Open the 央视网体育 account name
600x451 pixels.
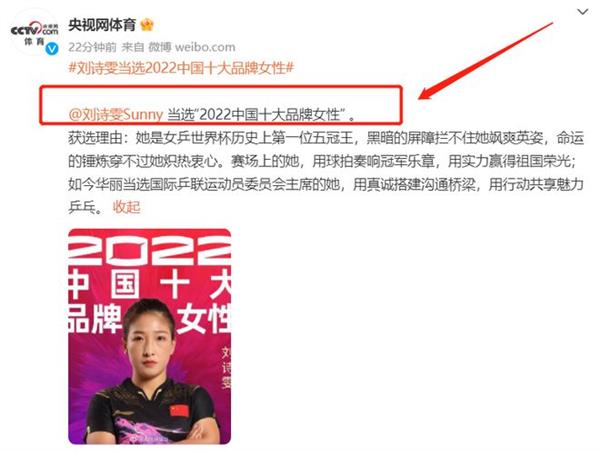click(x=102, y=25)
